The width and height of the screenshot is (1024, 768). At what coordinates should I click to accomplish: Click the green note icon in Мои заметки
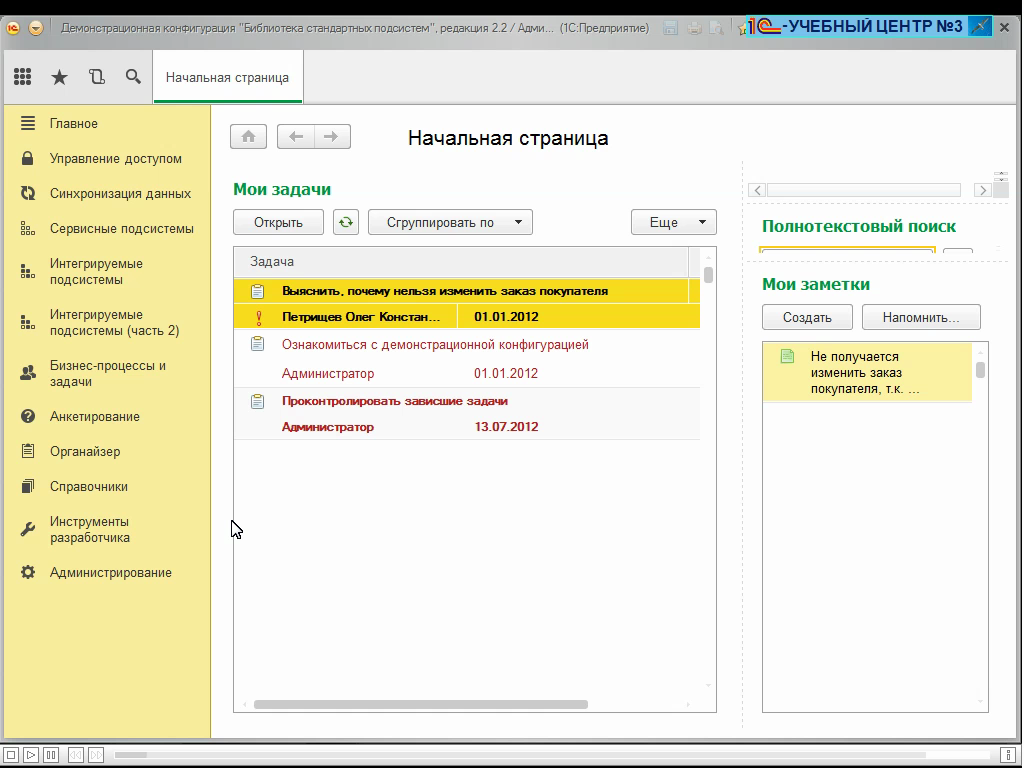coord(788,356)
